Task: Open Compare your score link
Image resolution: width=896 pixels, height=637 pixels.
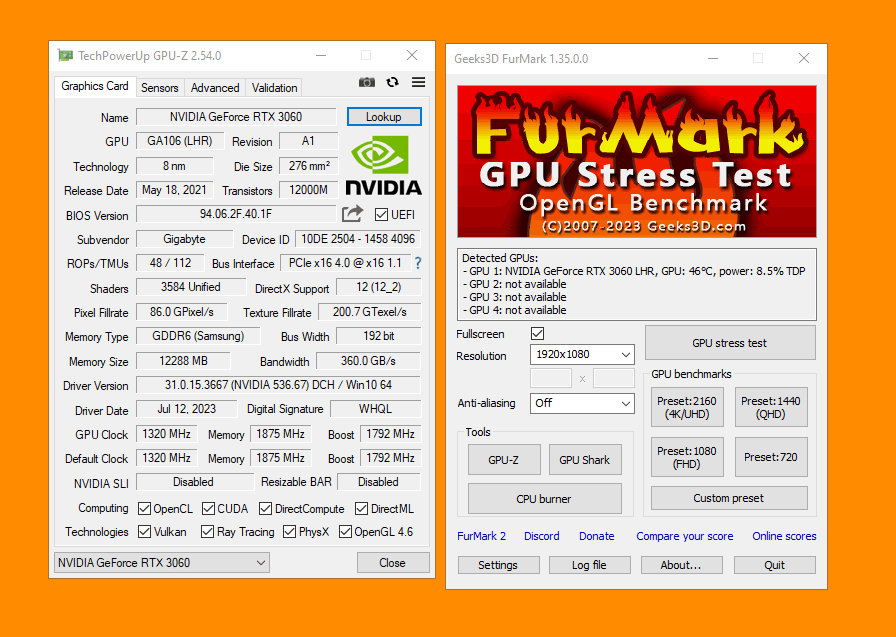Action: [x=685, y=536]
